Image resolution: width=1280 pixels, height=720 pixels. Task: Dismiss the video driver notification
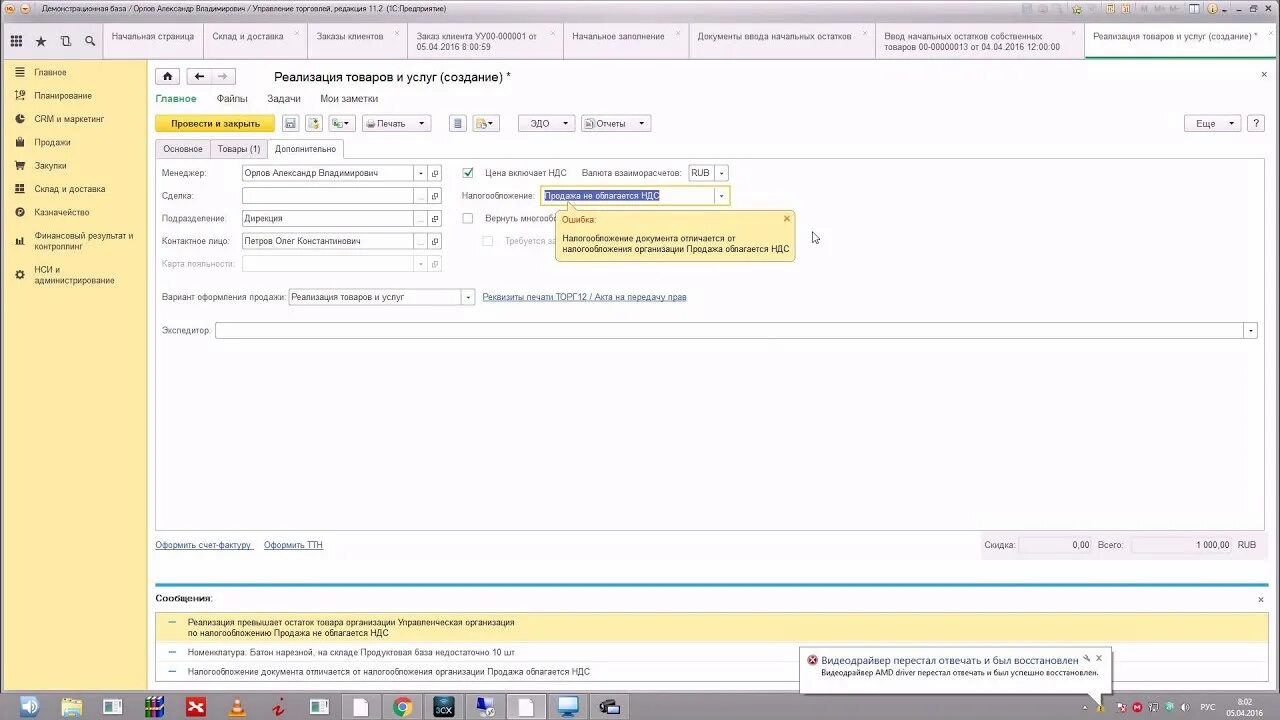coord(1099,658)
